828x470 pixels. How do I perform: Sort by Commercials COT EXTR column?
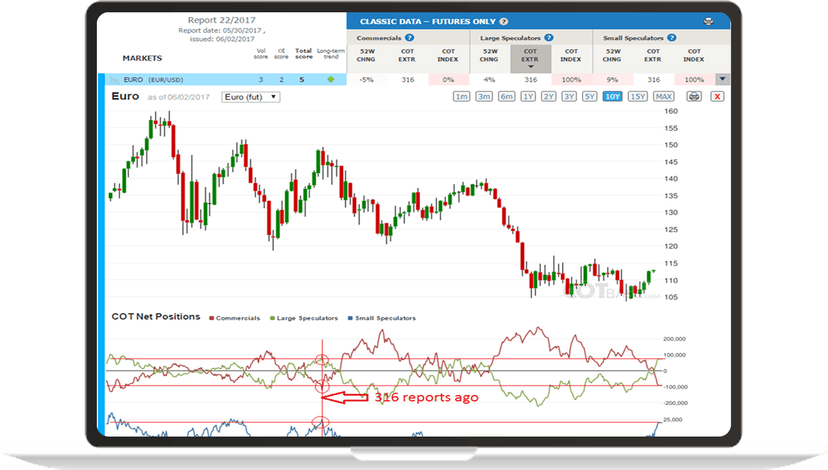click(x=407, y=55)
